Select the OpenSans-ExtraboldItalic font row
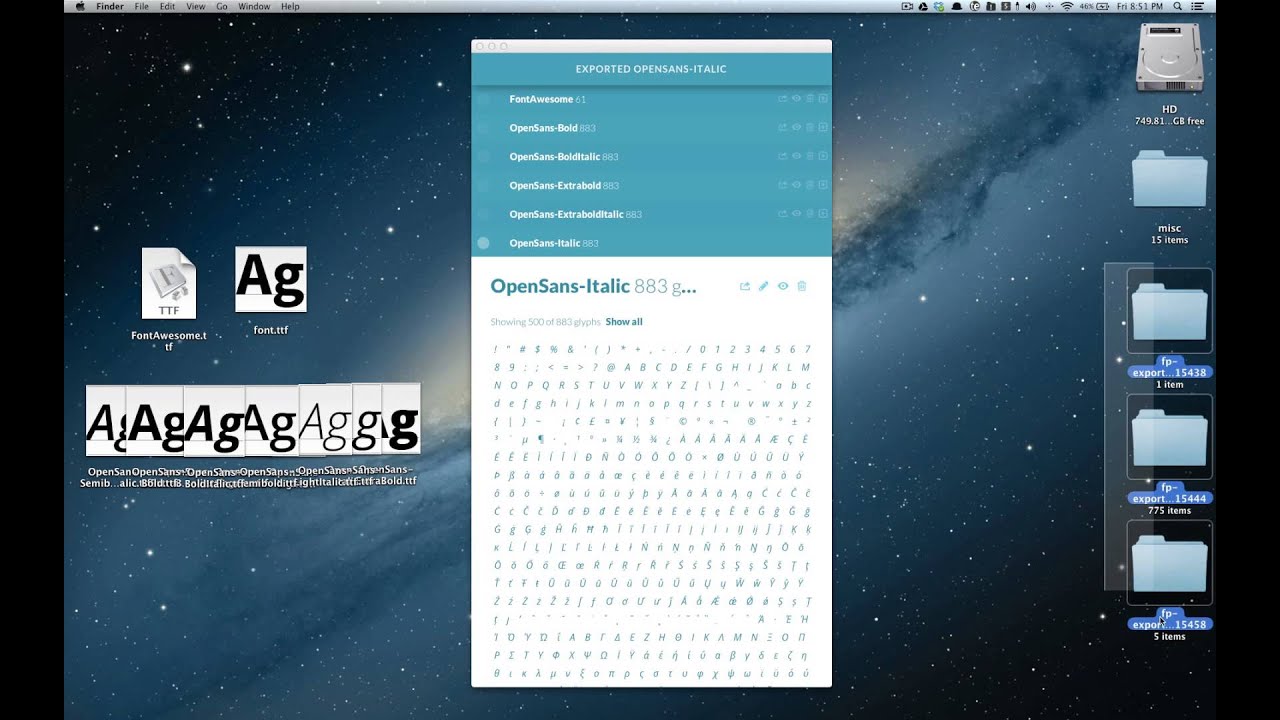 click(x=651, y=214)
